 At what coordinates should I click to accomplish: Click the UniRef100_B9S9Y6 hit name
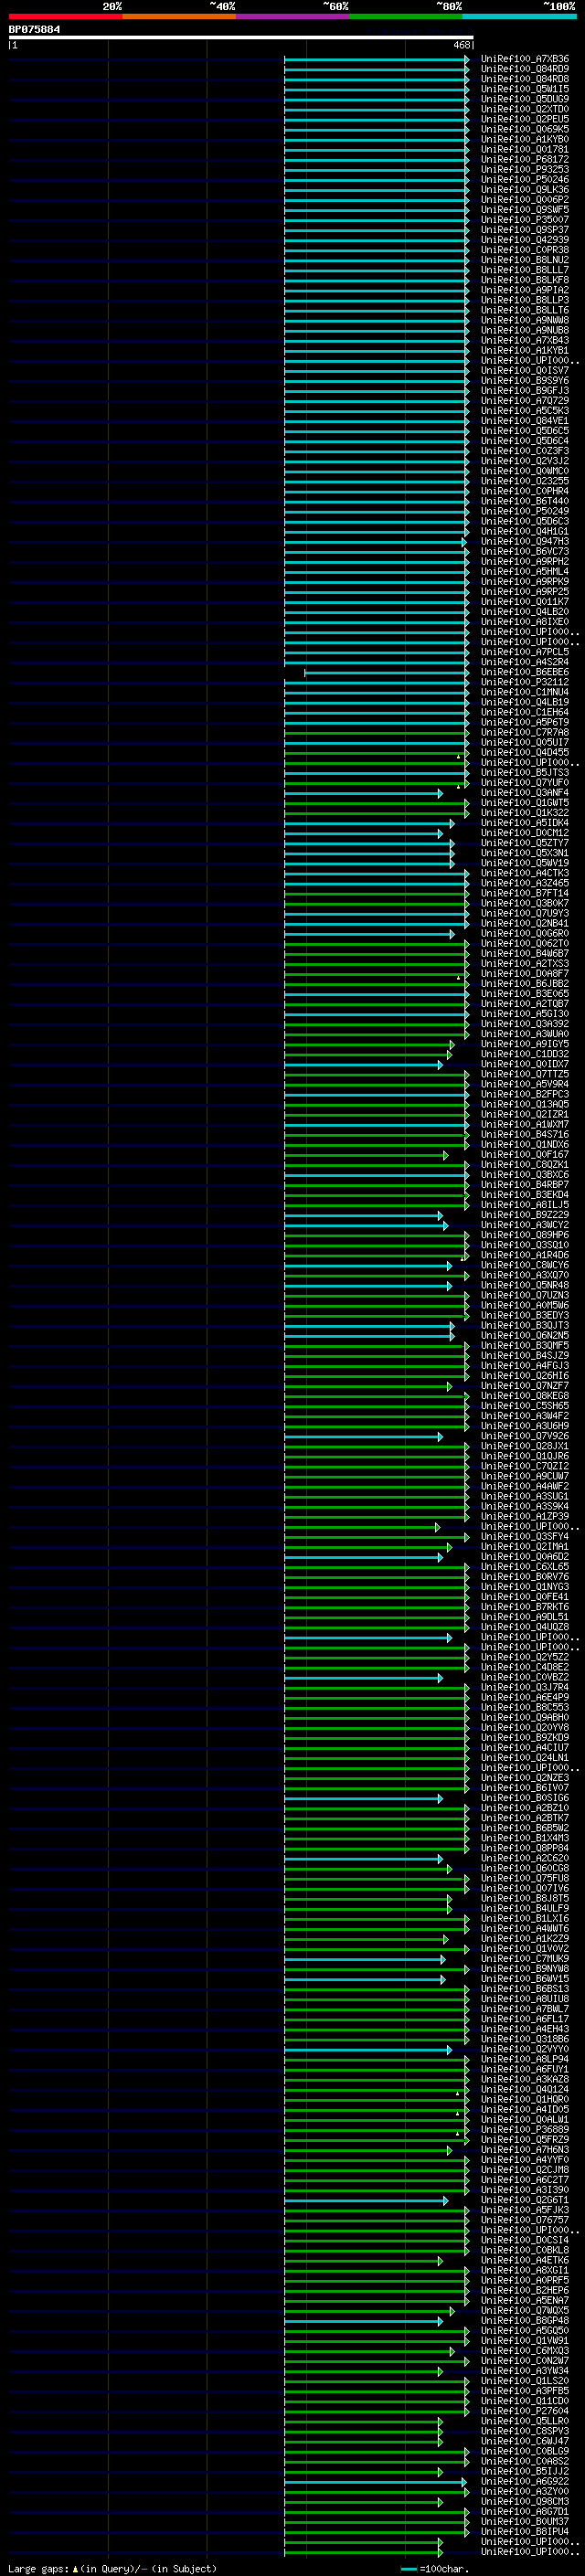pyautogui.click(x=525, y=381)
